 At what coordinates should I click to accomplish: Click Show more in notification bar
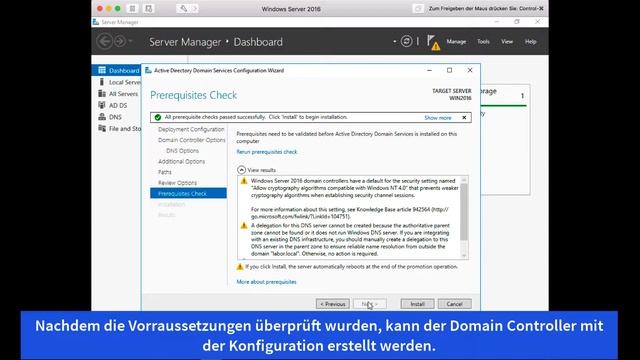click(438, 118)
